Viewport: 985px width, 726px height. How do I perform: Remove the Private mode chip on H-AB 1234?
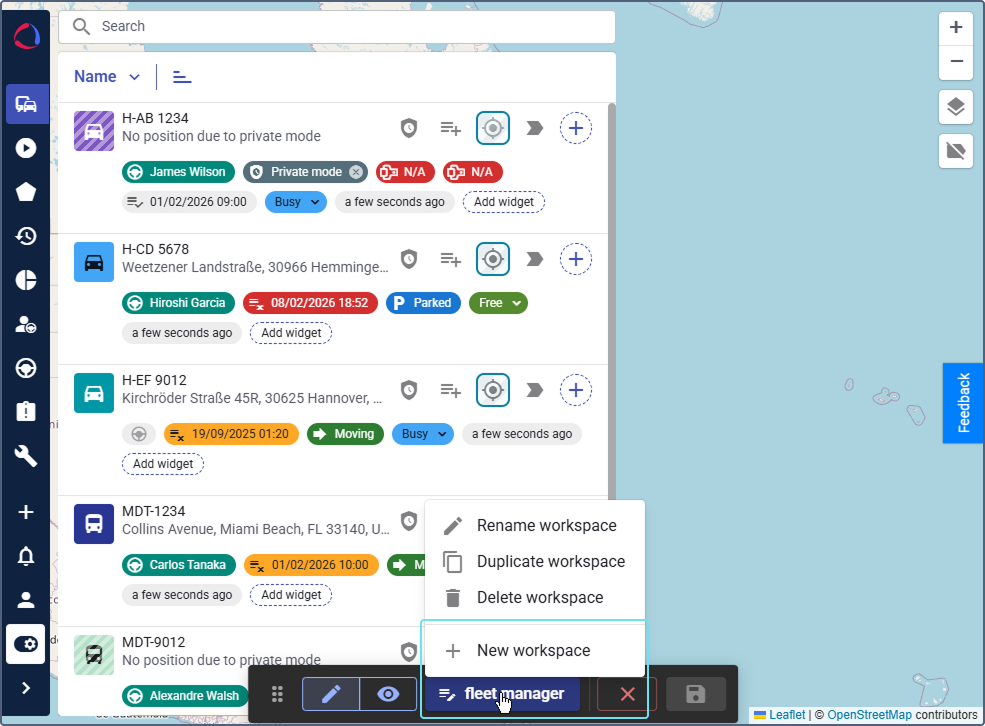pyautogui.click(x=356, y=172)
